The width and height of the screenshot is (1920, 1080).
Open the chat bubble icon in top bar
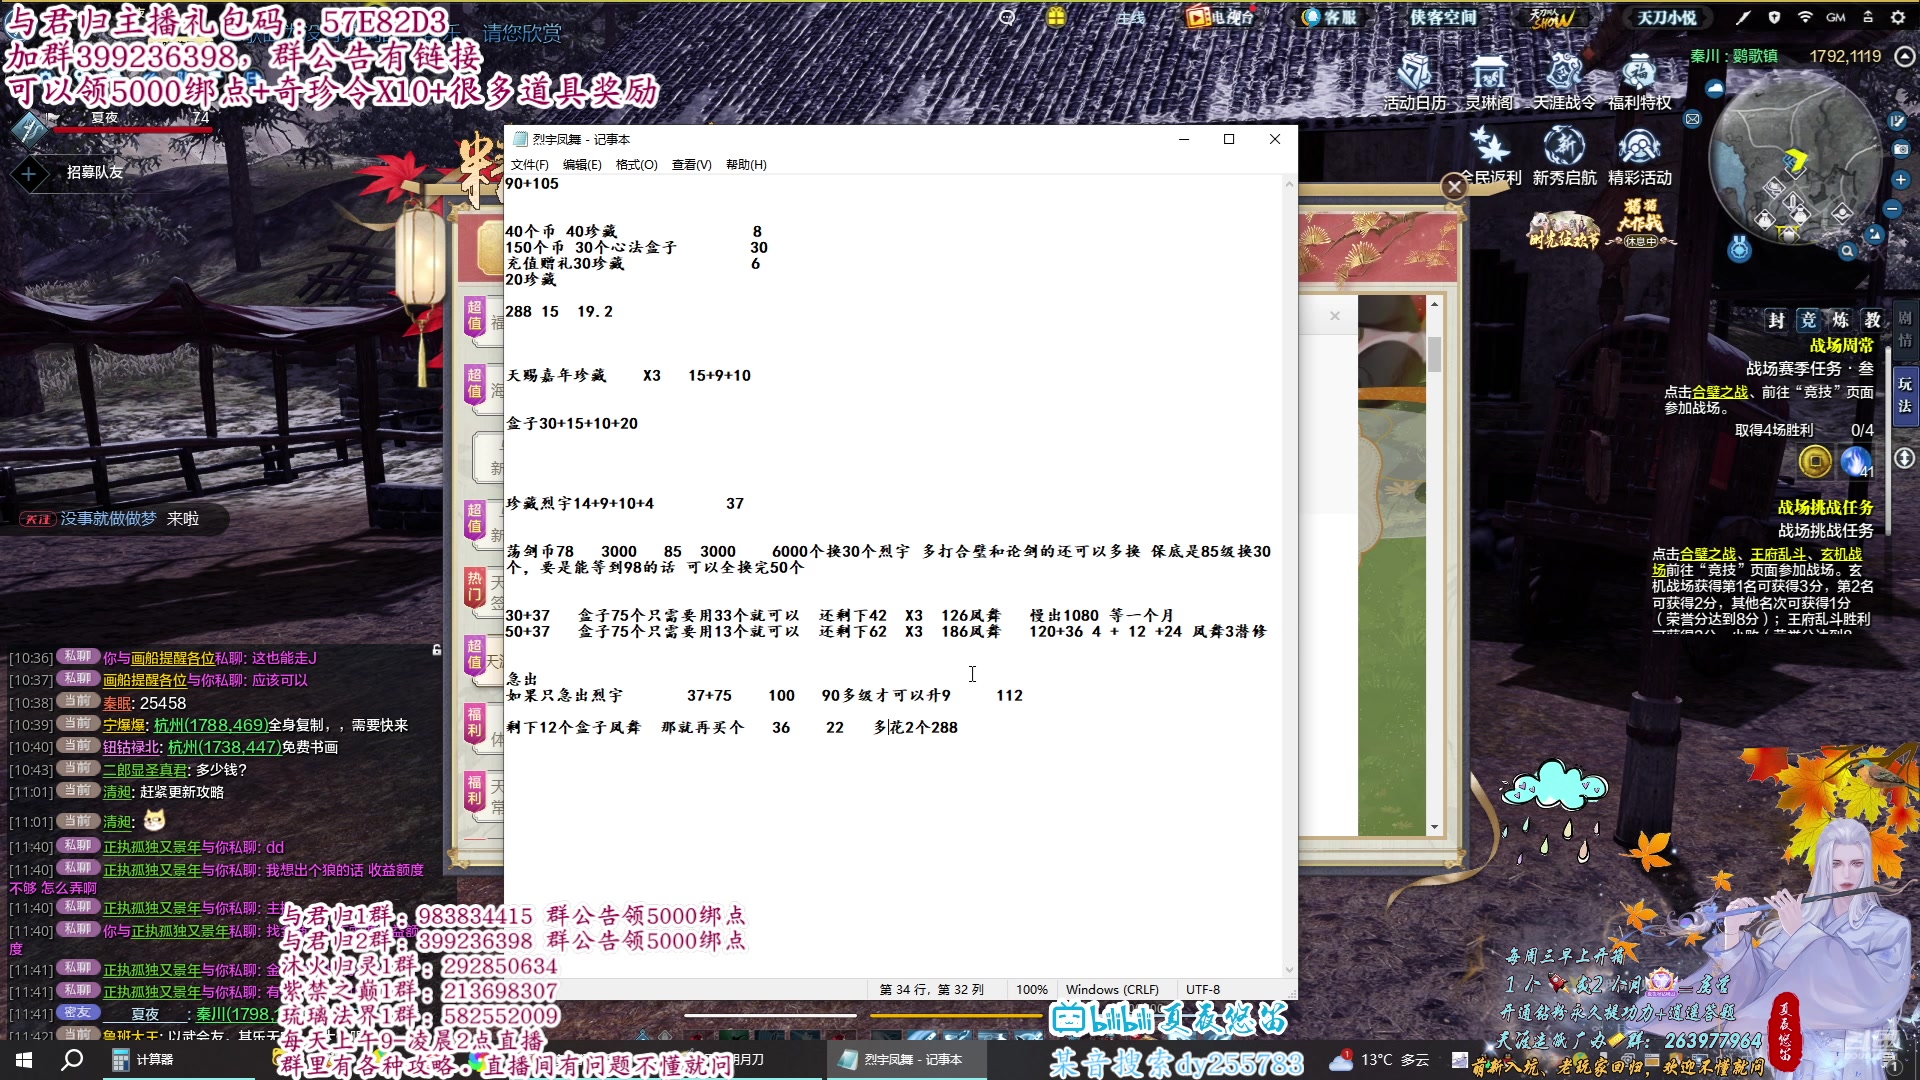click(1007, 18)
